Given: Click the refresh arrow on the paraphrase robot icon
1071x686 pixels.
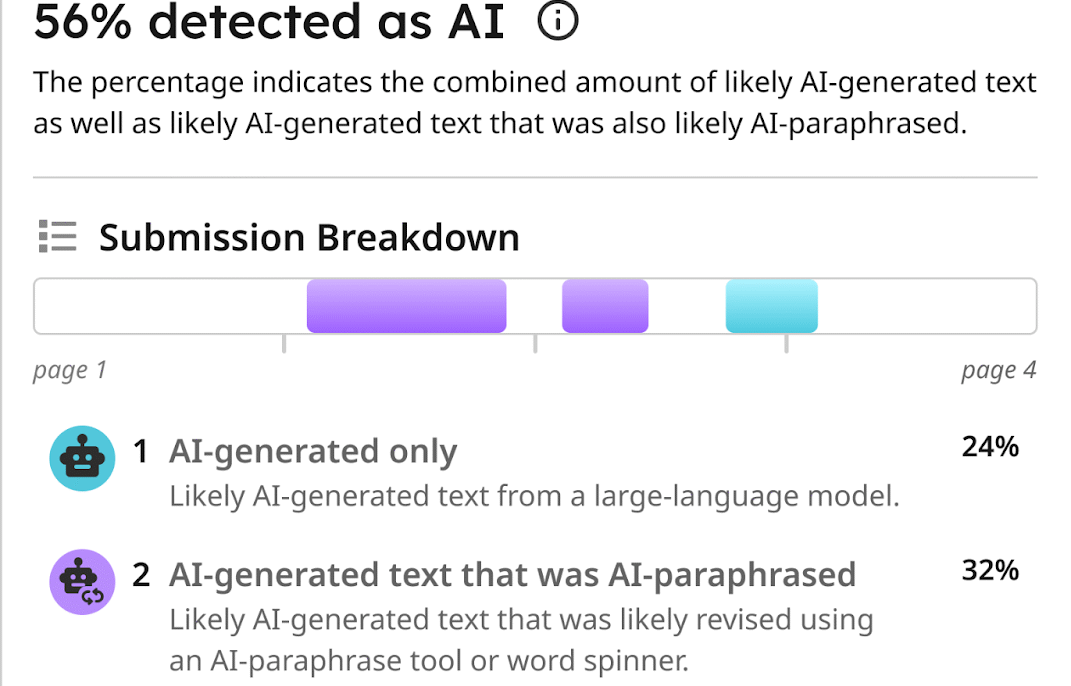Looking at the screenshot, I should (x=92, y=594).
